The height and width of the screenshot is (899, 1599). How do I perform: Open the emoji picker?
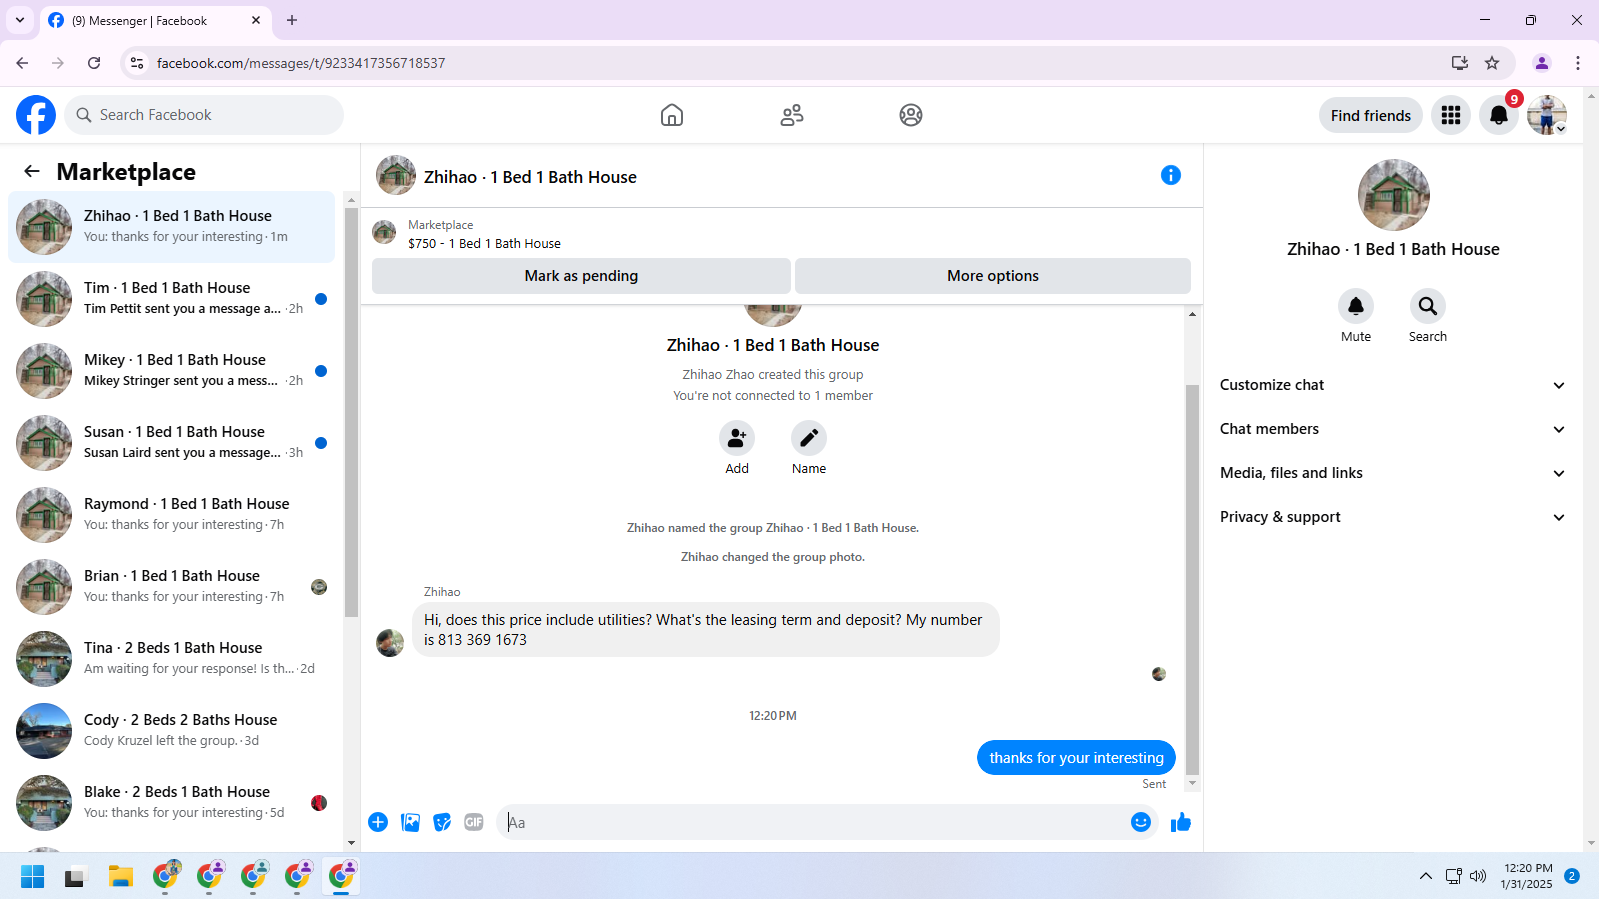[1141, 822]
